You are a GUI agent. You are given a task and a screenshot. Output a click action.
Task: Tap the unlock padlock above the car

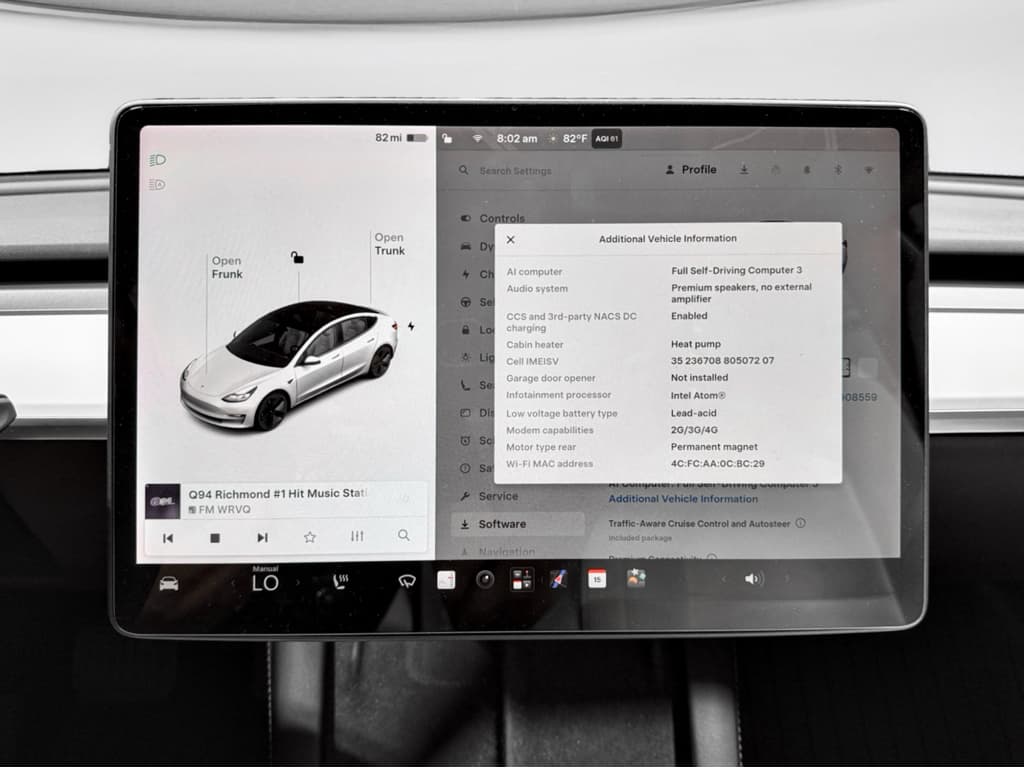[297, 257]
